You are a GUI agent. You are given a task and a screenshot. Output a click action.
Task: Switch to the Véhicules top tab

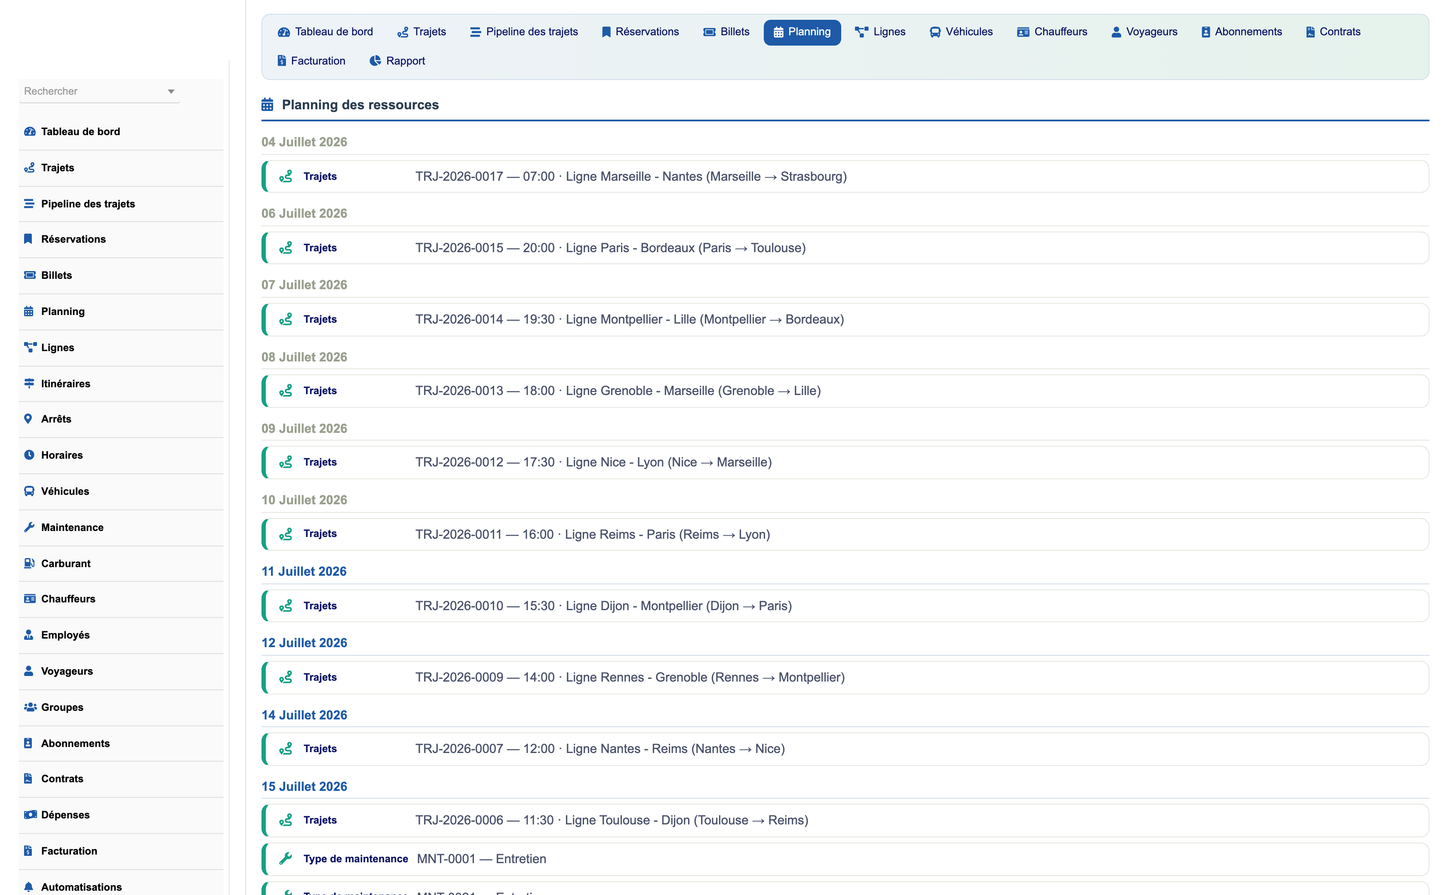(x=961, y=32)
